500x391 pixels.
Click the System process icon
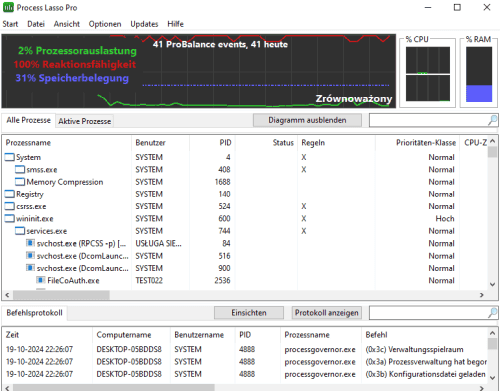pos(10,157)
